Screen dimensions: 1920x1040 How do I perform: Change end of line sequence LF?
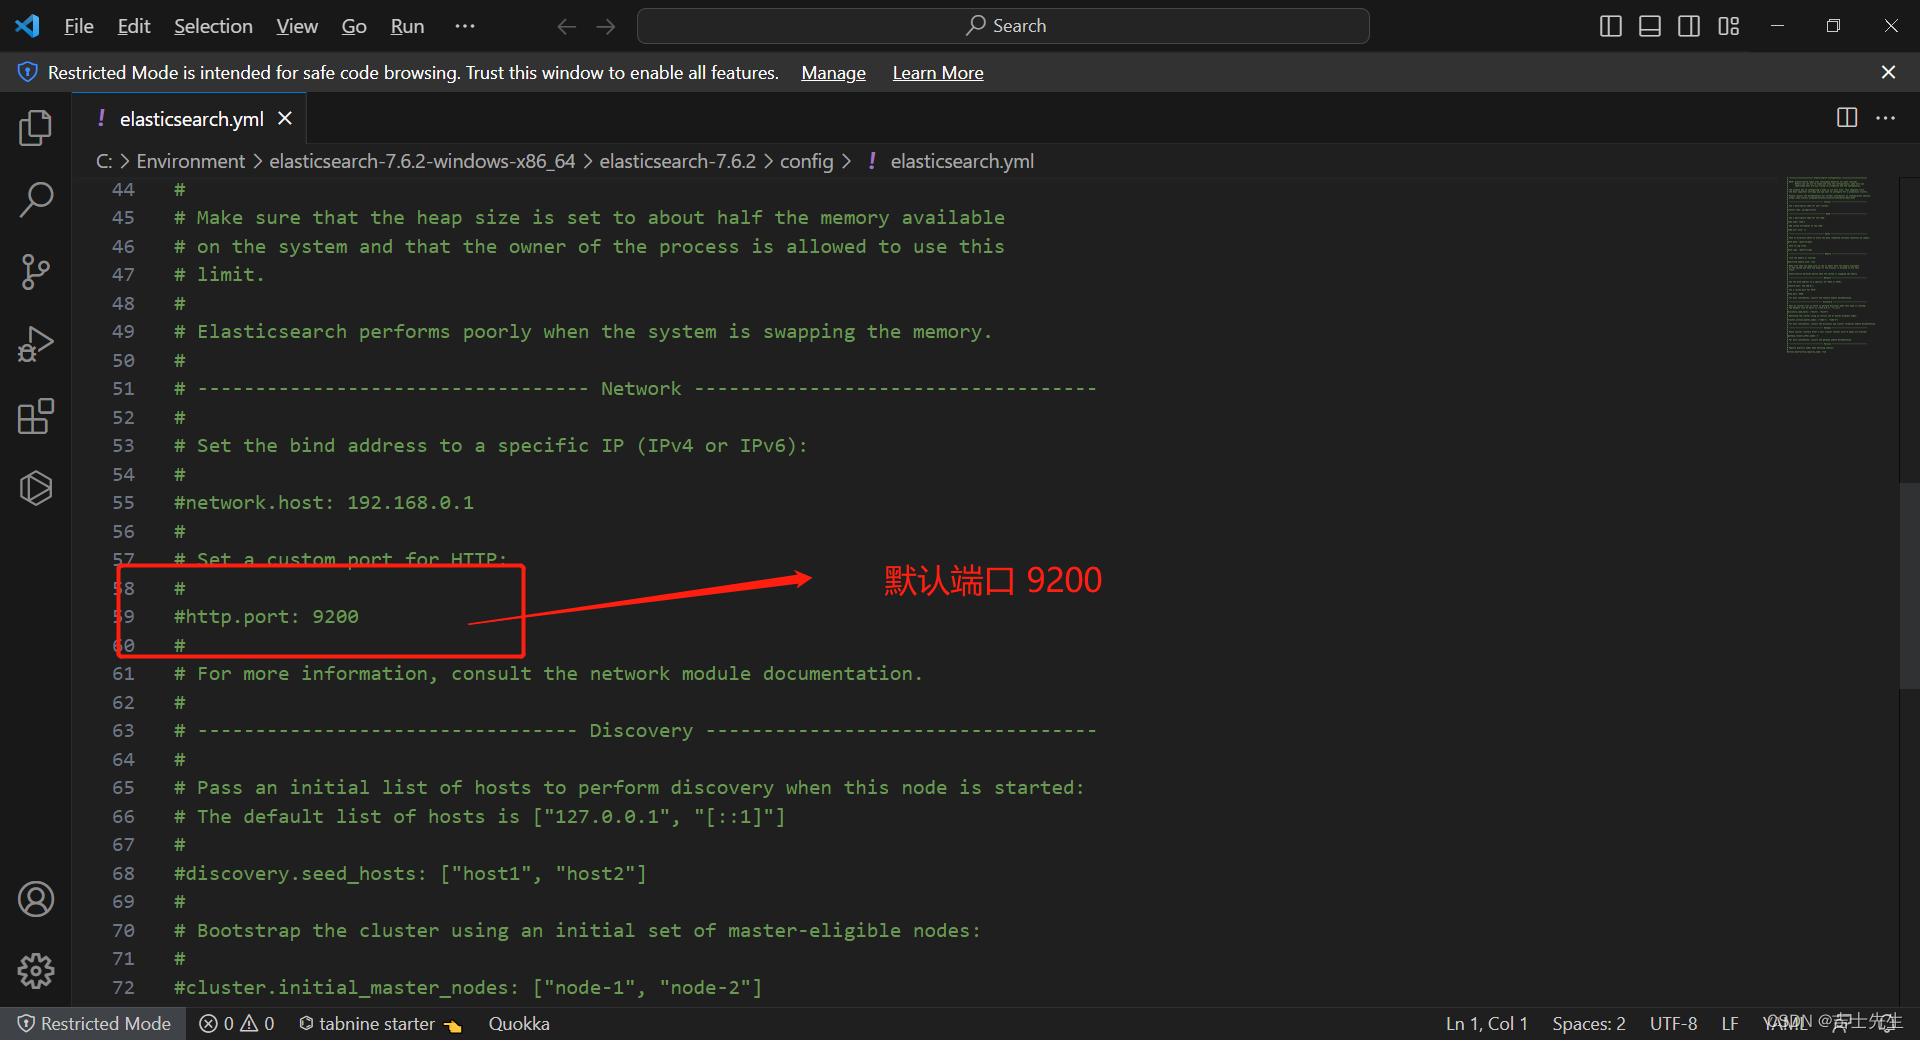(1729, 1023)
